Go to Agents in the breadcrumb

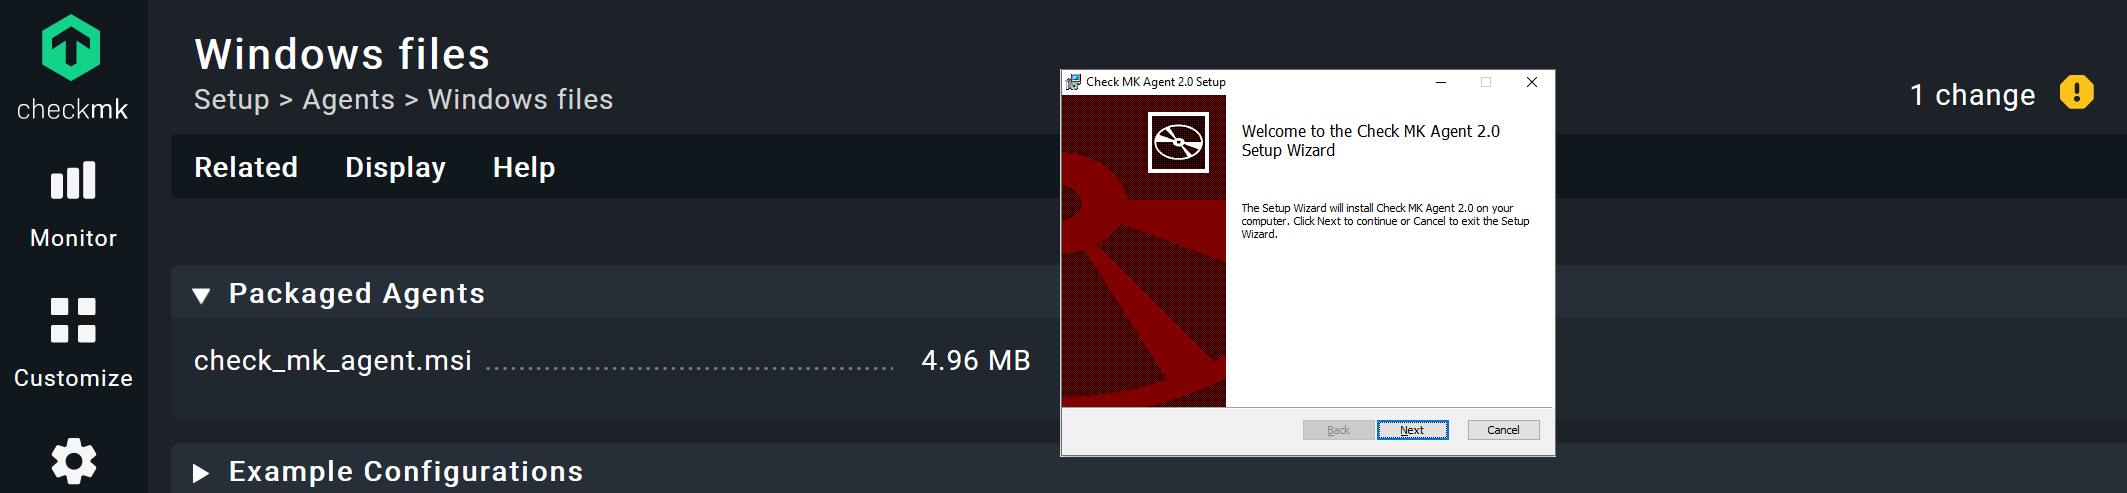click(x=348, y=100)
